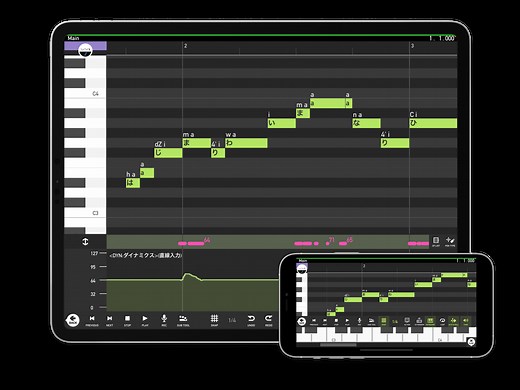Image resolution: width=520 pixels, height=390 pixels.
Task: Click measure 3 marker on tablet ruler
Action: [x=412, y=46]
